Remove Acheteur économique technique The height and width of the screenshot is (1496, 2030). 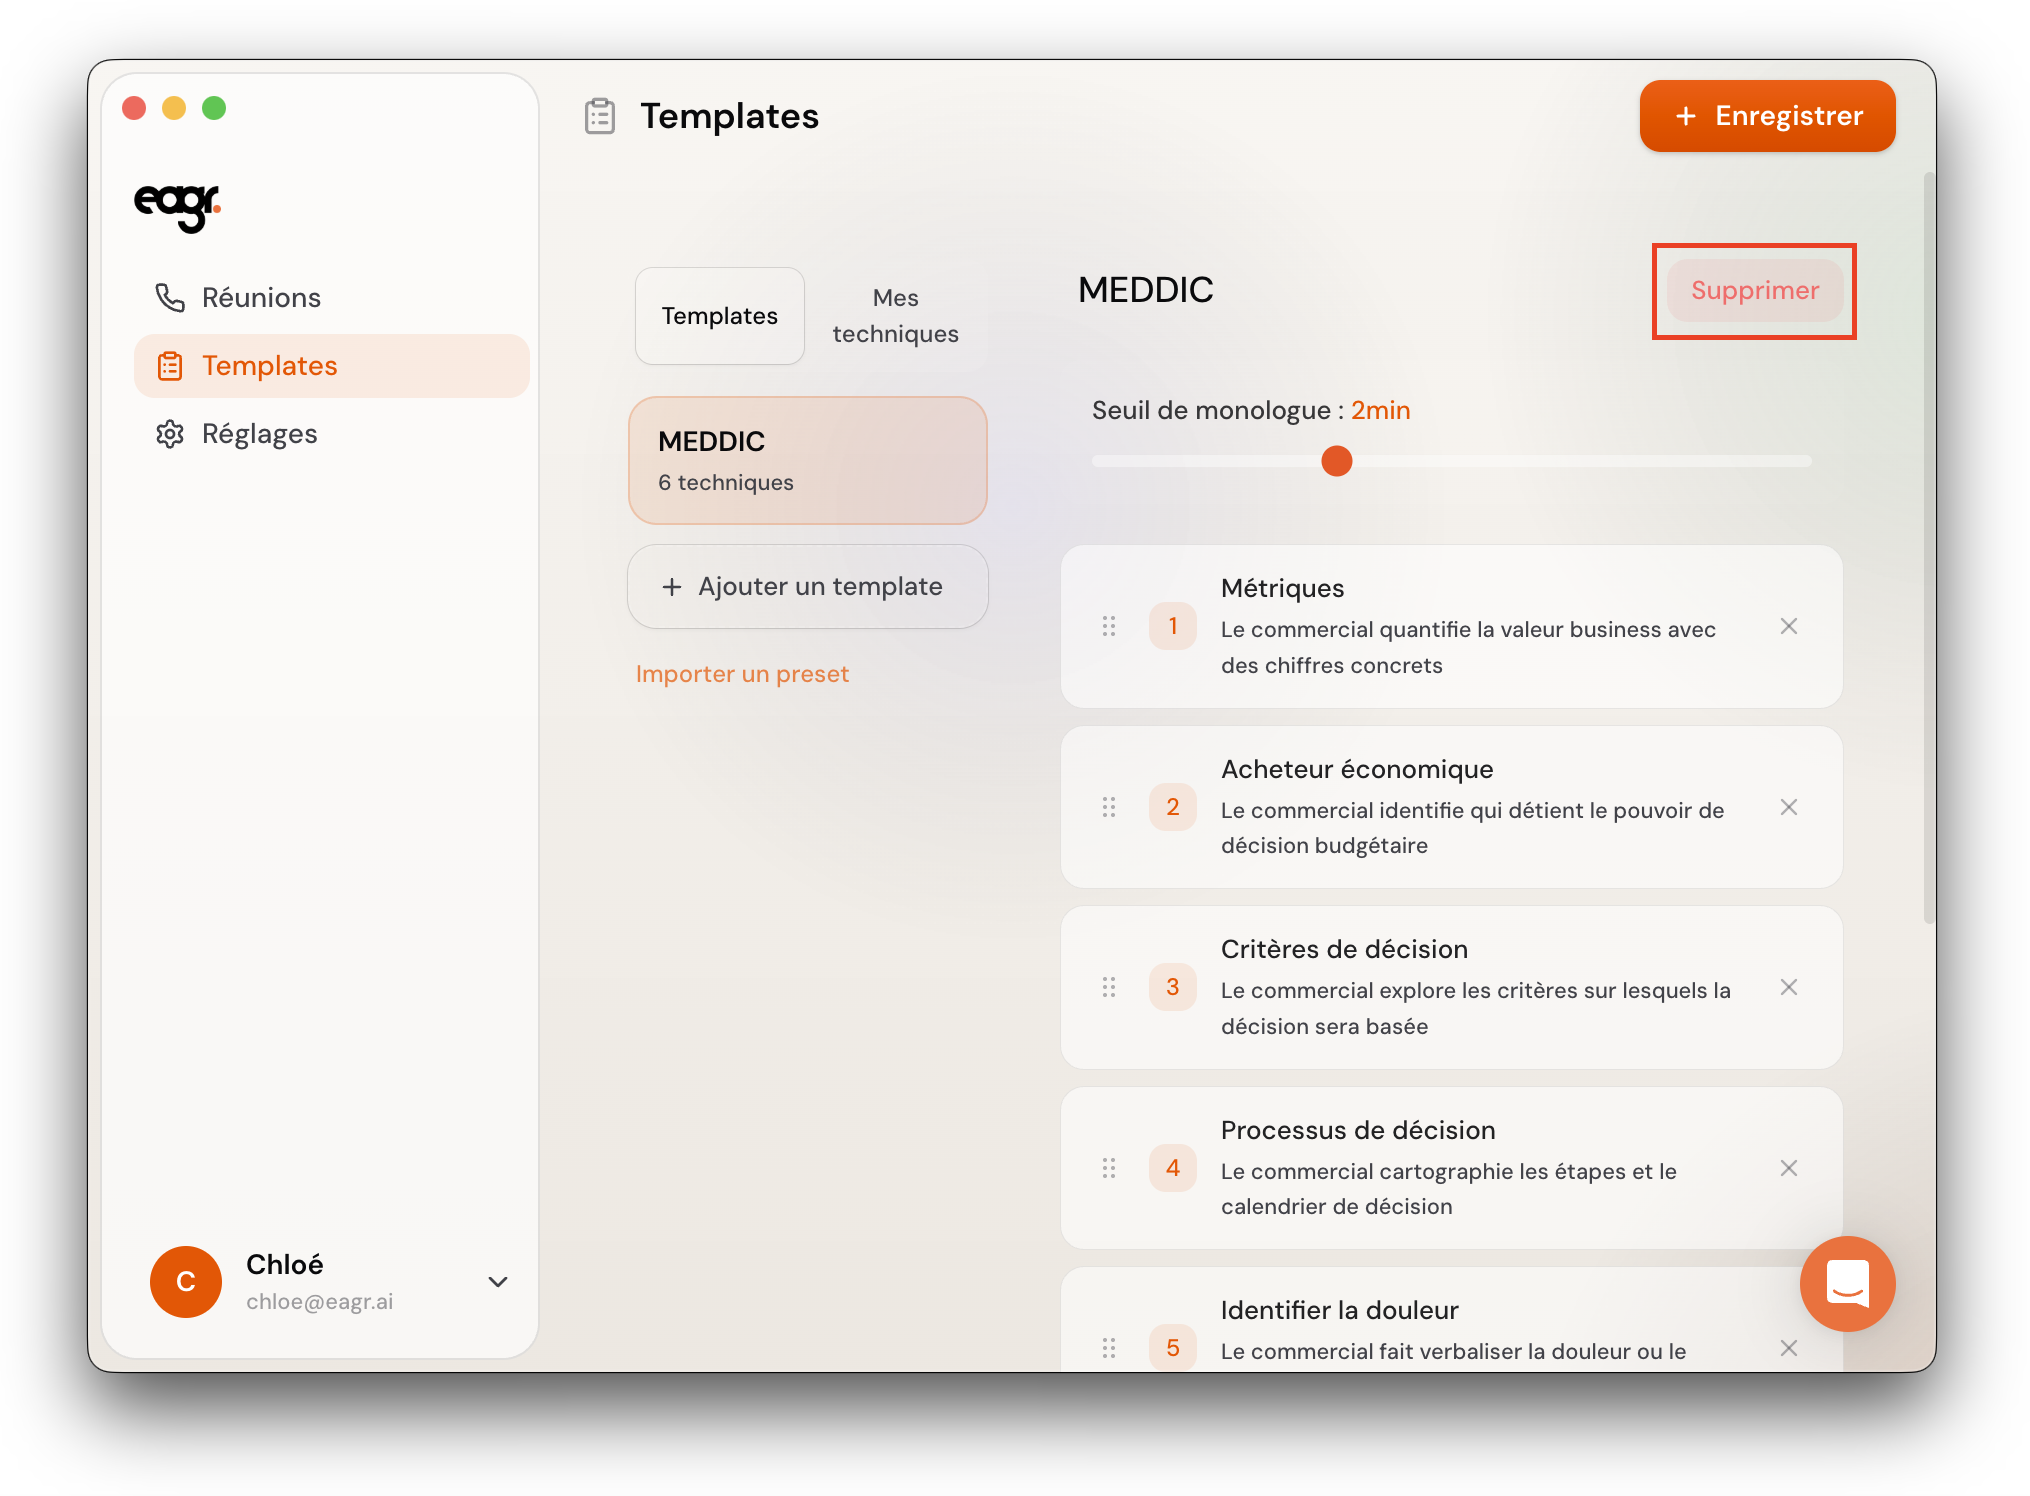tap(1788, 807)
